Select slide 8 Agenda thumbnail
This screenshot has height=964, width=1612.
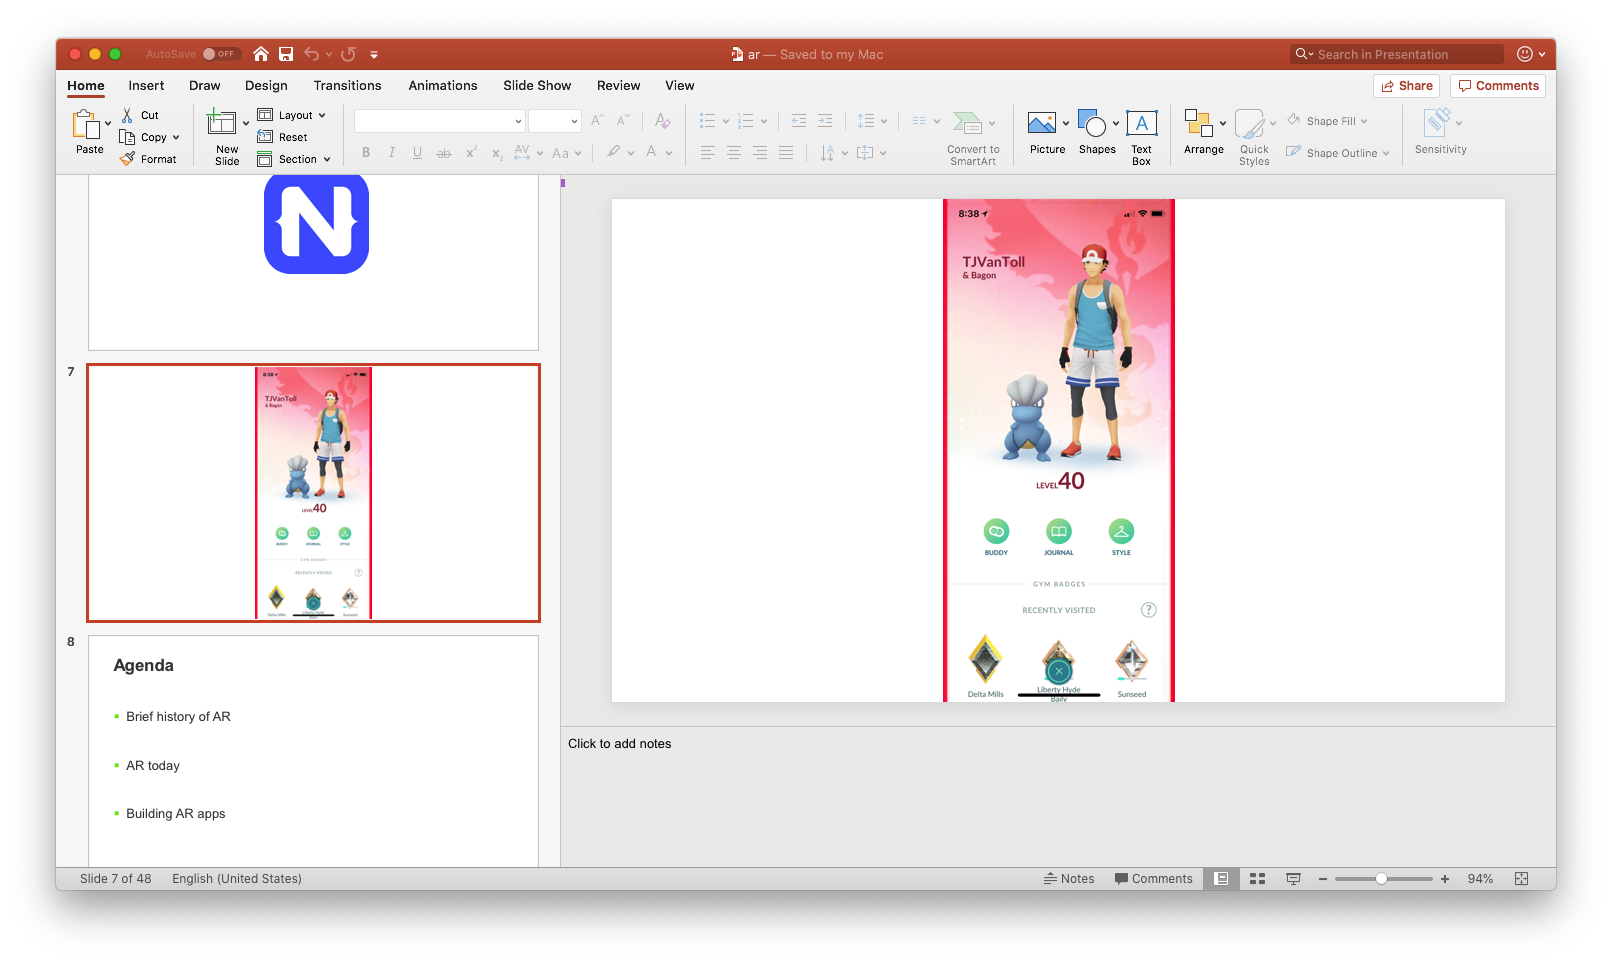(x=313, y=751)
